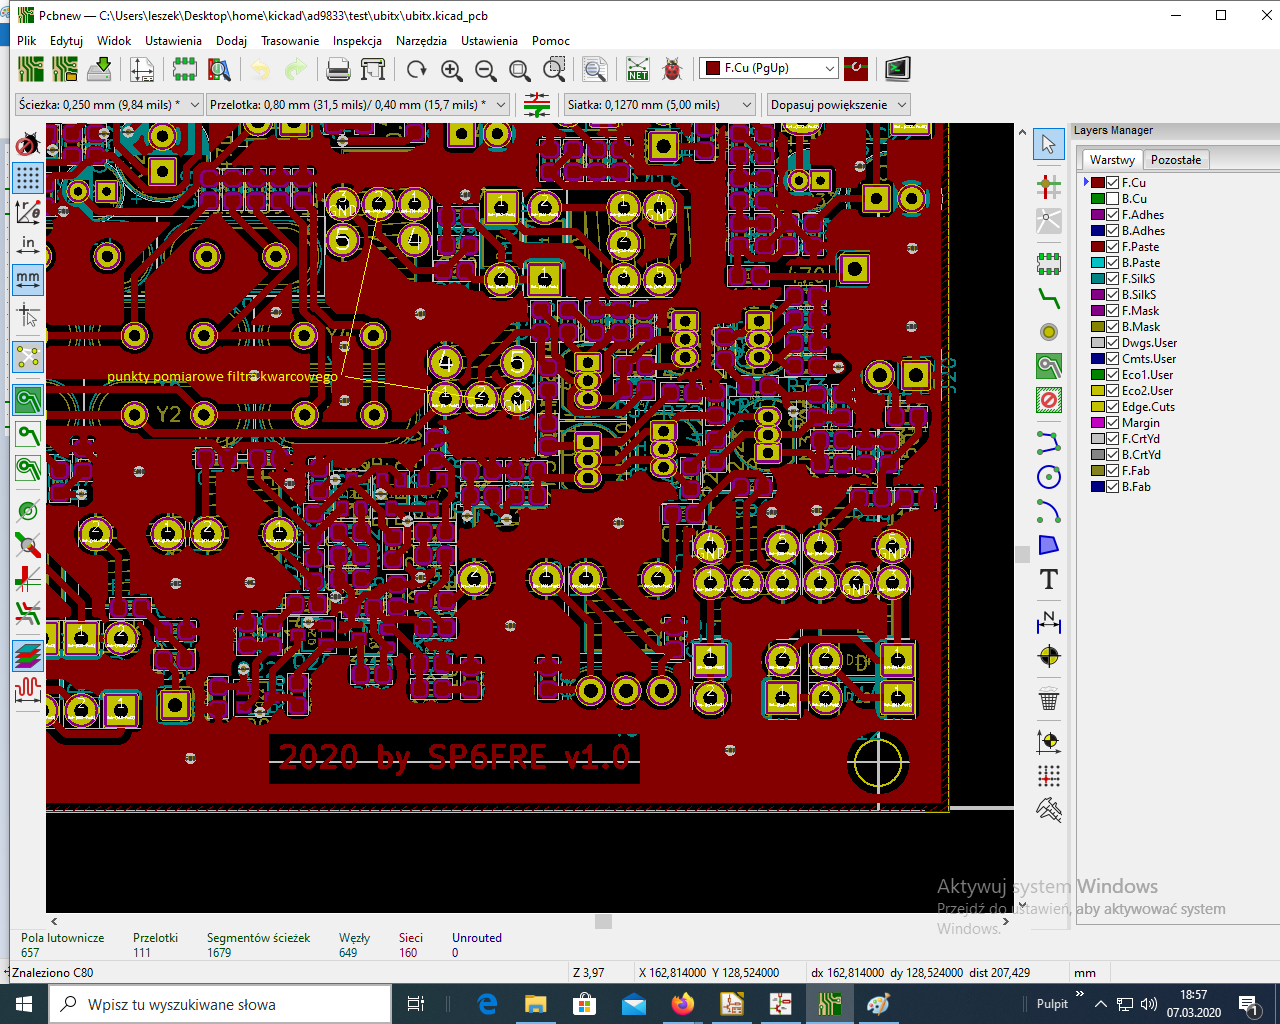
Task: Click the F.Mask layer color swatch
Action: (1097, 311)
